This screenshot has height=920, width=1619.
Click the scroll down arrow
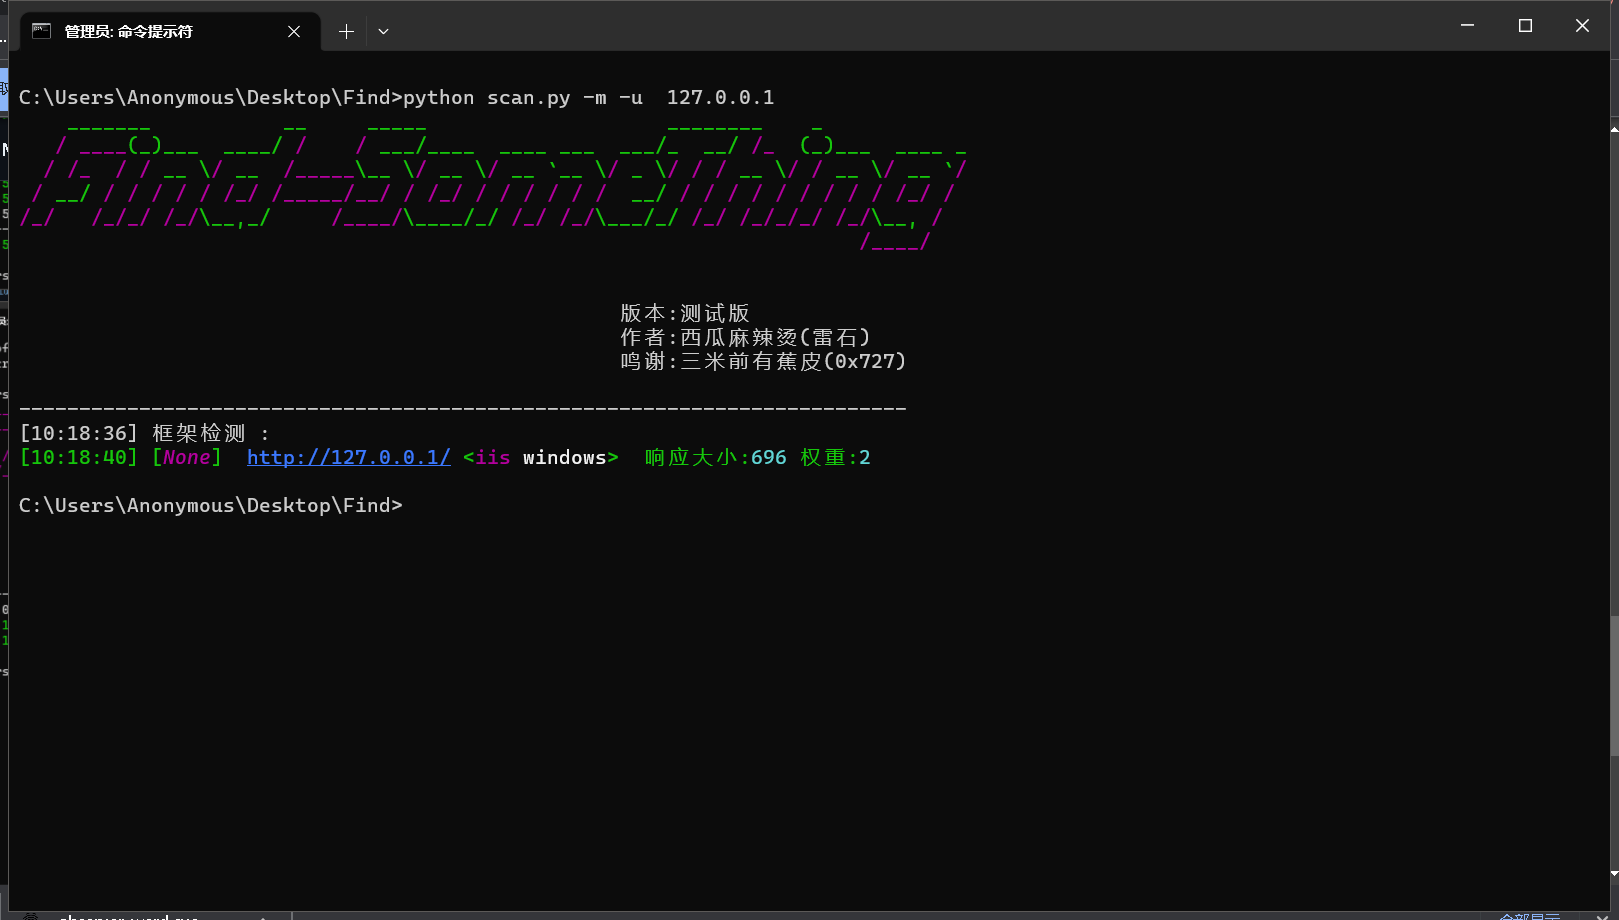tap(1614, 873)
